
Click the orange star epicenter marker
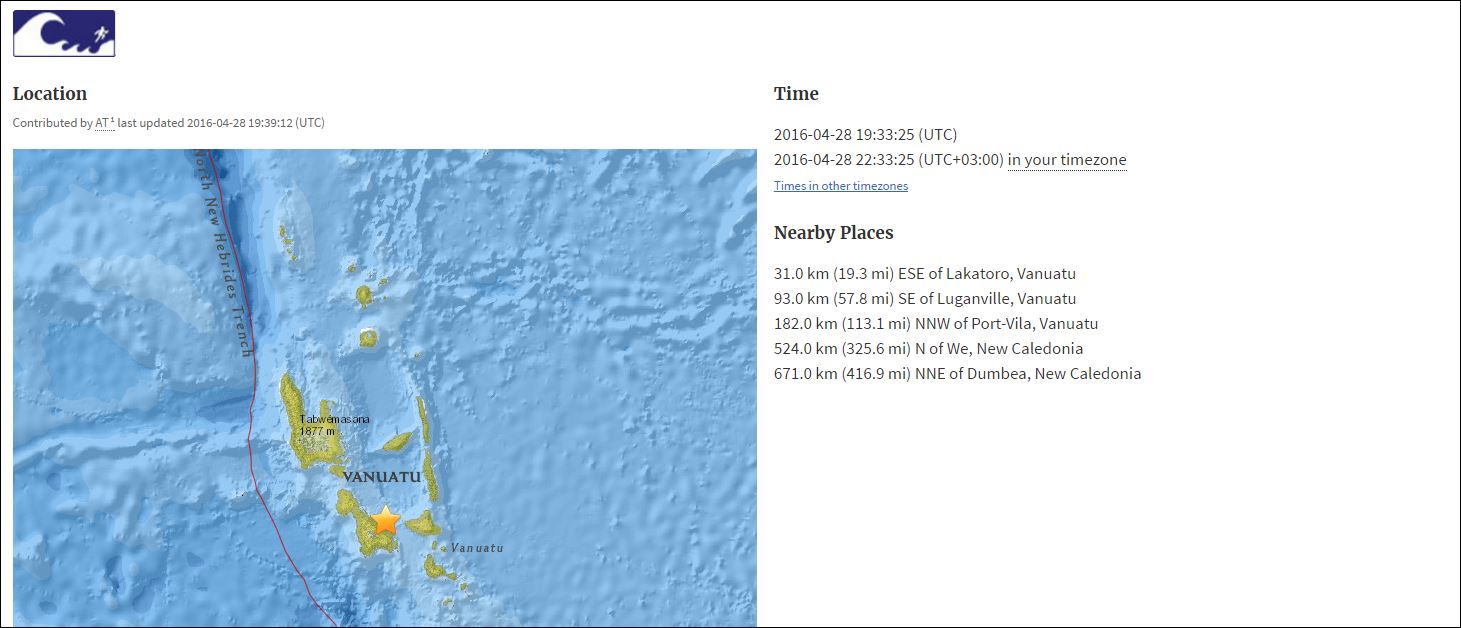tap(385, 520)
